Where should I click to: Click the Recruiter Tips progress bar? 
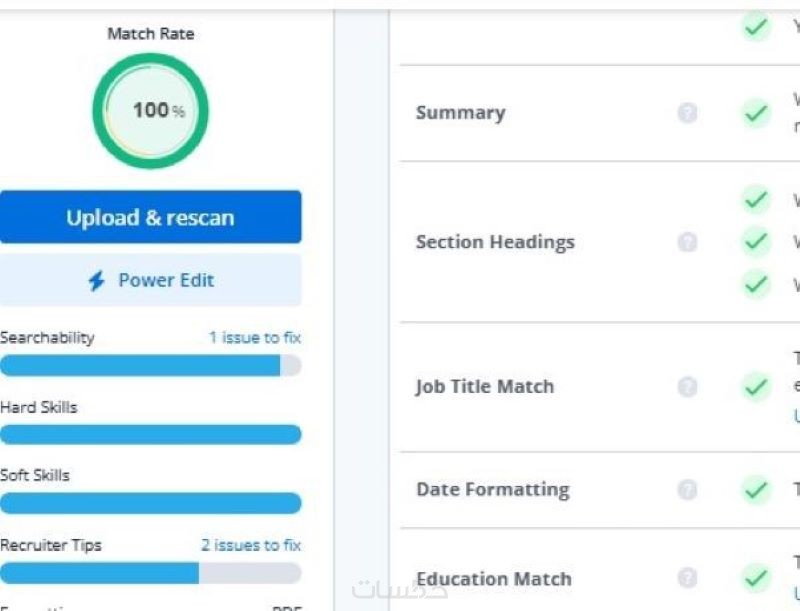coord(150,573)
